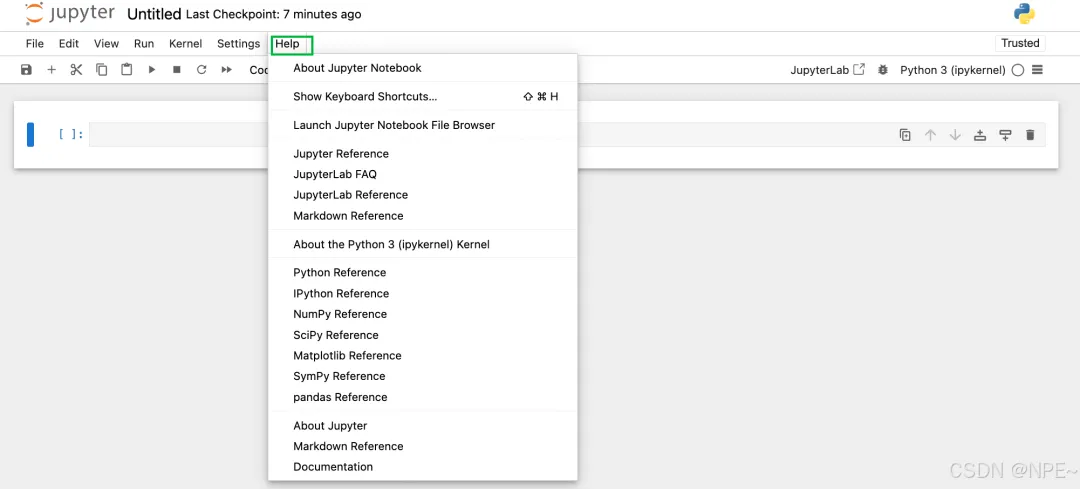The width and height of the screenshot is (1080, 489).
Task: Insert a cell above using cell toolbar icon
Action: [x=980, y=135]
